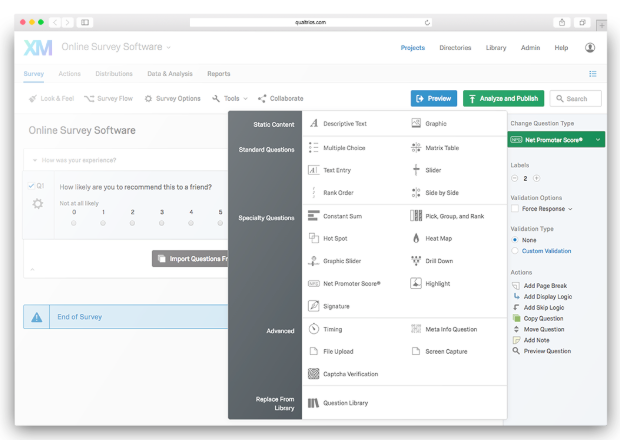Open the Q1 question settings gear
Screen dimensions: 620x440
38,204
